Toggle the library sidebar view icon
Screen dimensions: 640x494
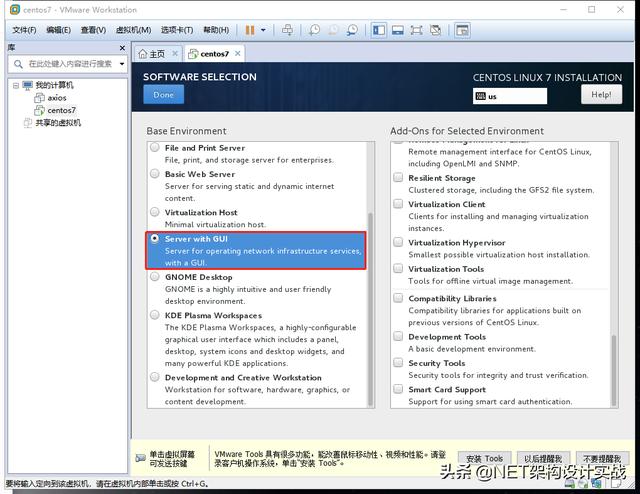pos(379,30)
